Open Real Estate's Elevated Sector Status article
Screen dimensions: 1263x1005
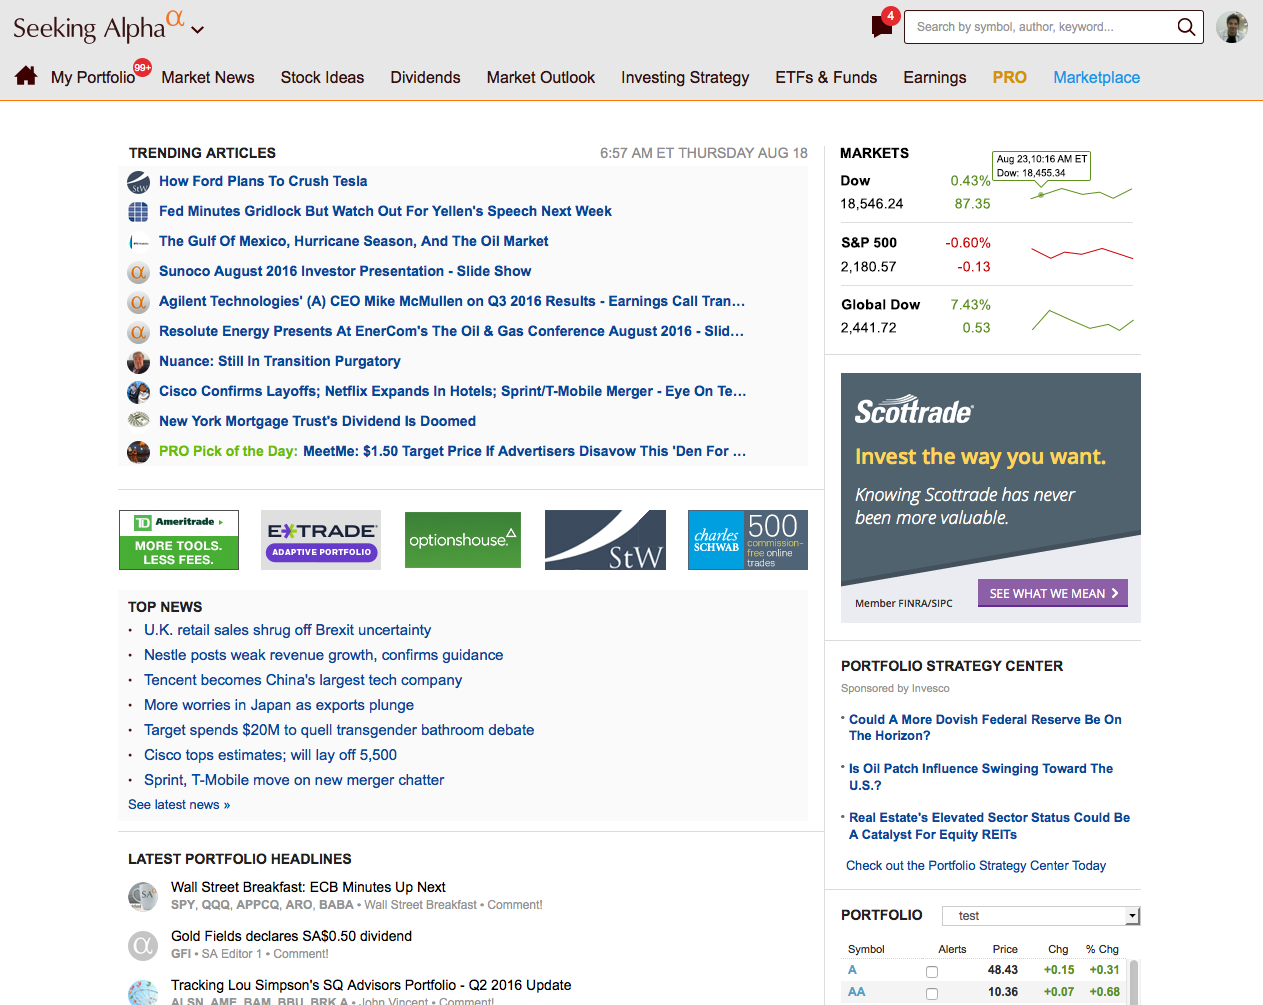click(x=989, y=826)
